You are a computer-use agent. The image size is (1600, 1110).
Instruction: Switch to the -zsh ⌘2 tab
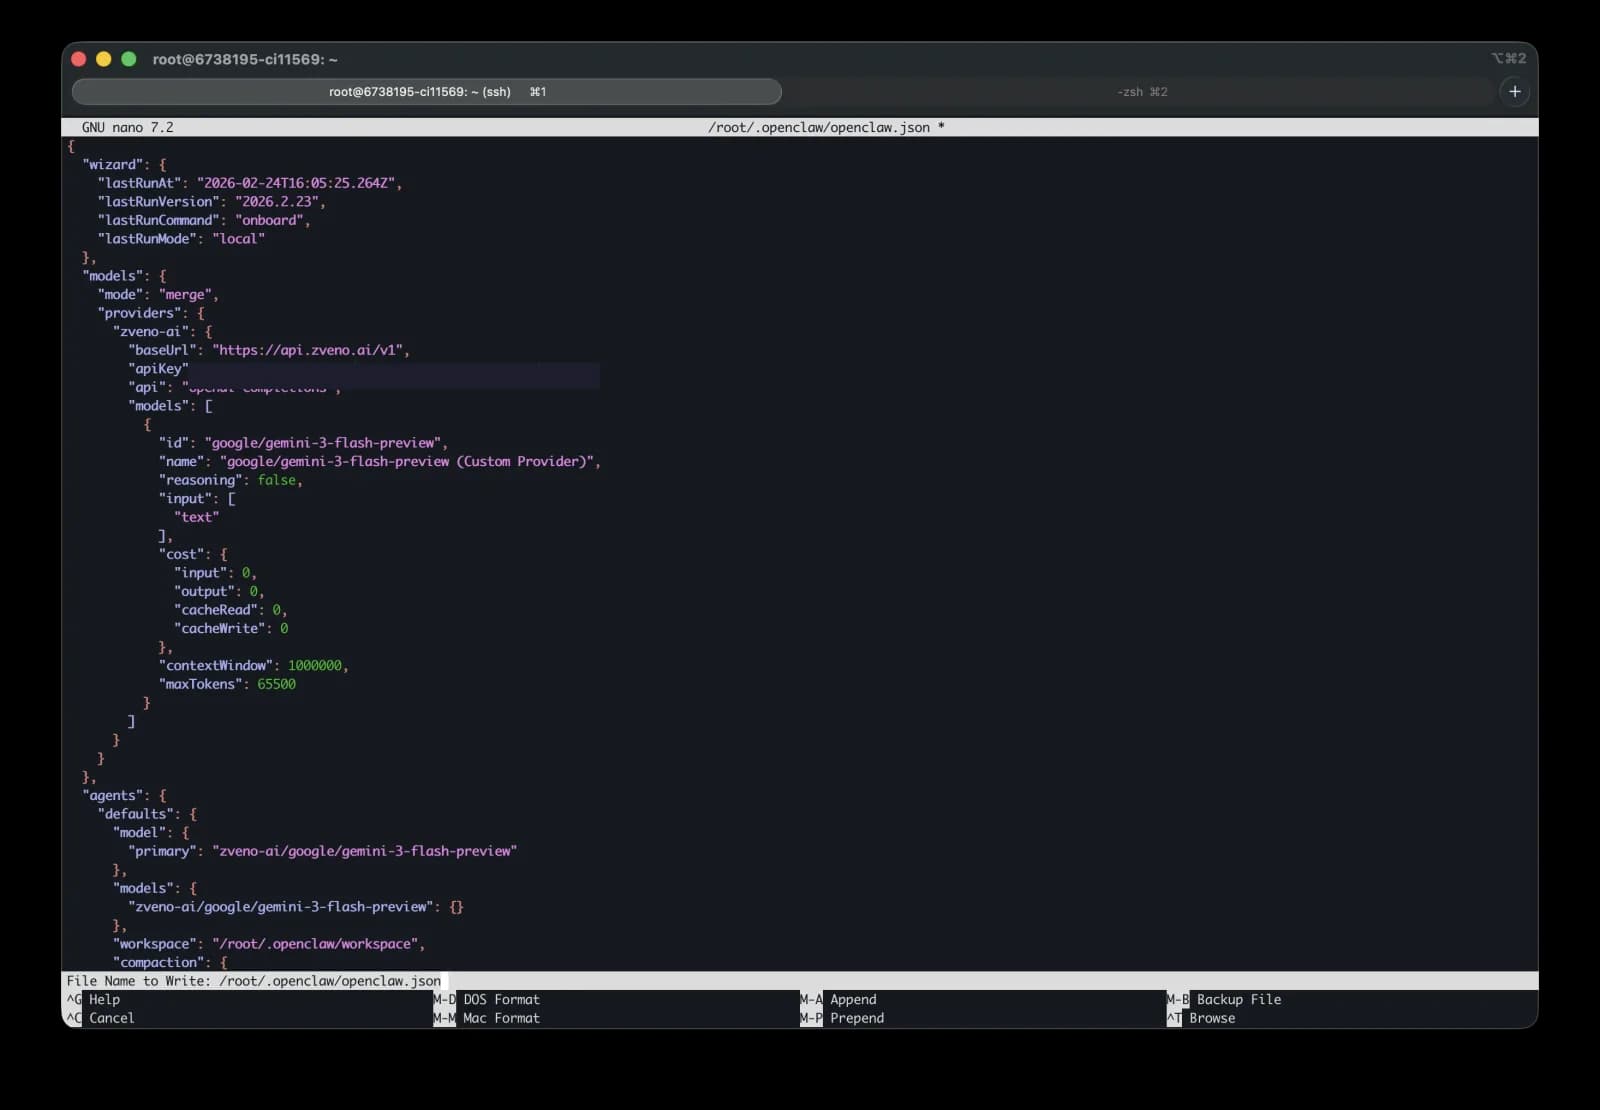click(1142, 92)
